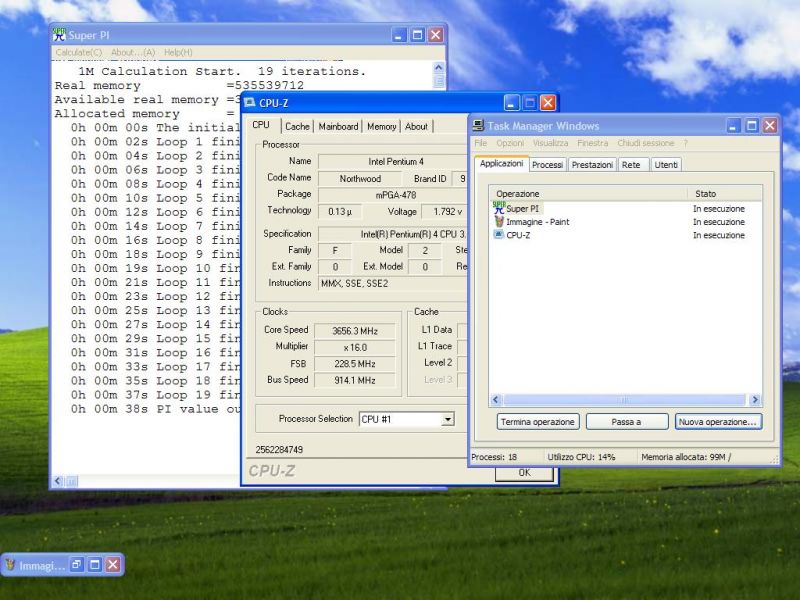
Task: Close the minimized Immagine window
Action: [x=113, y=564]
